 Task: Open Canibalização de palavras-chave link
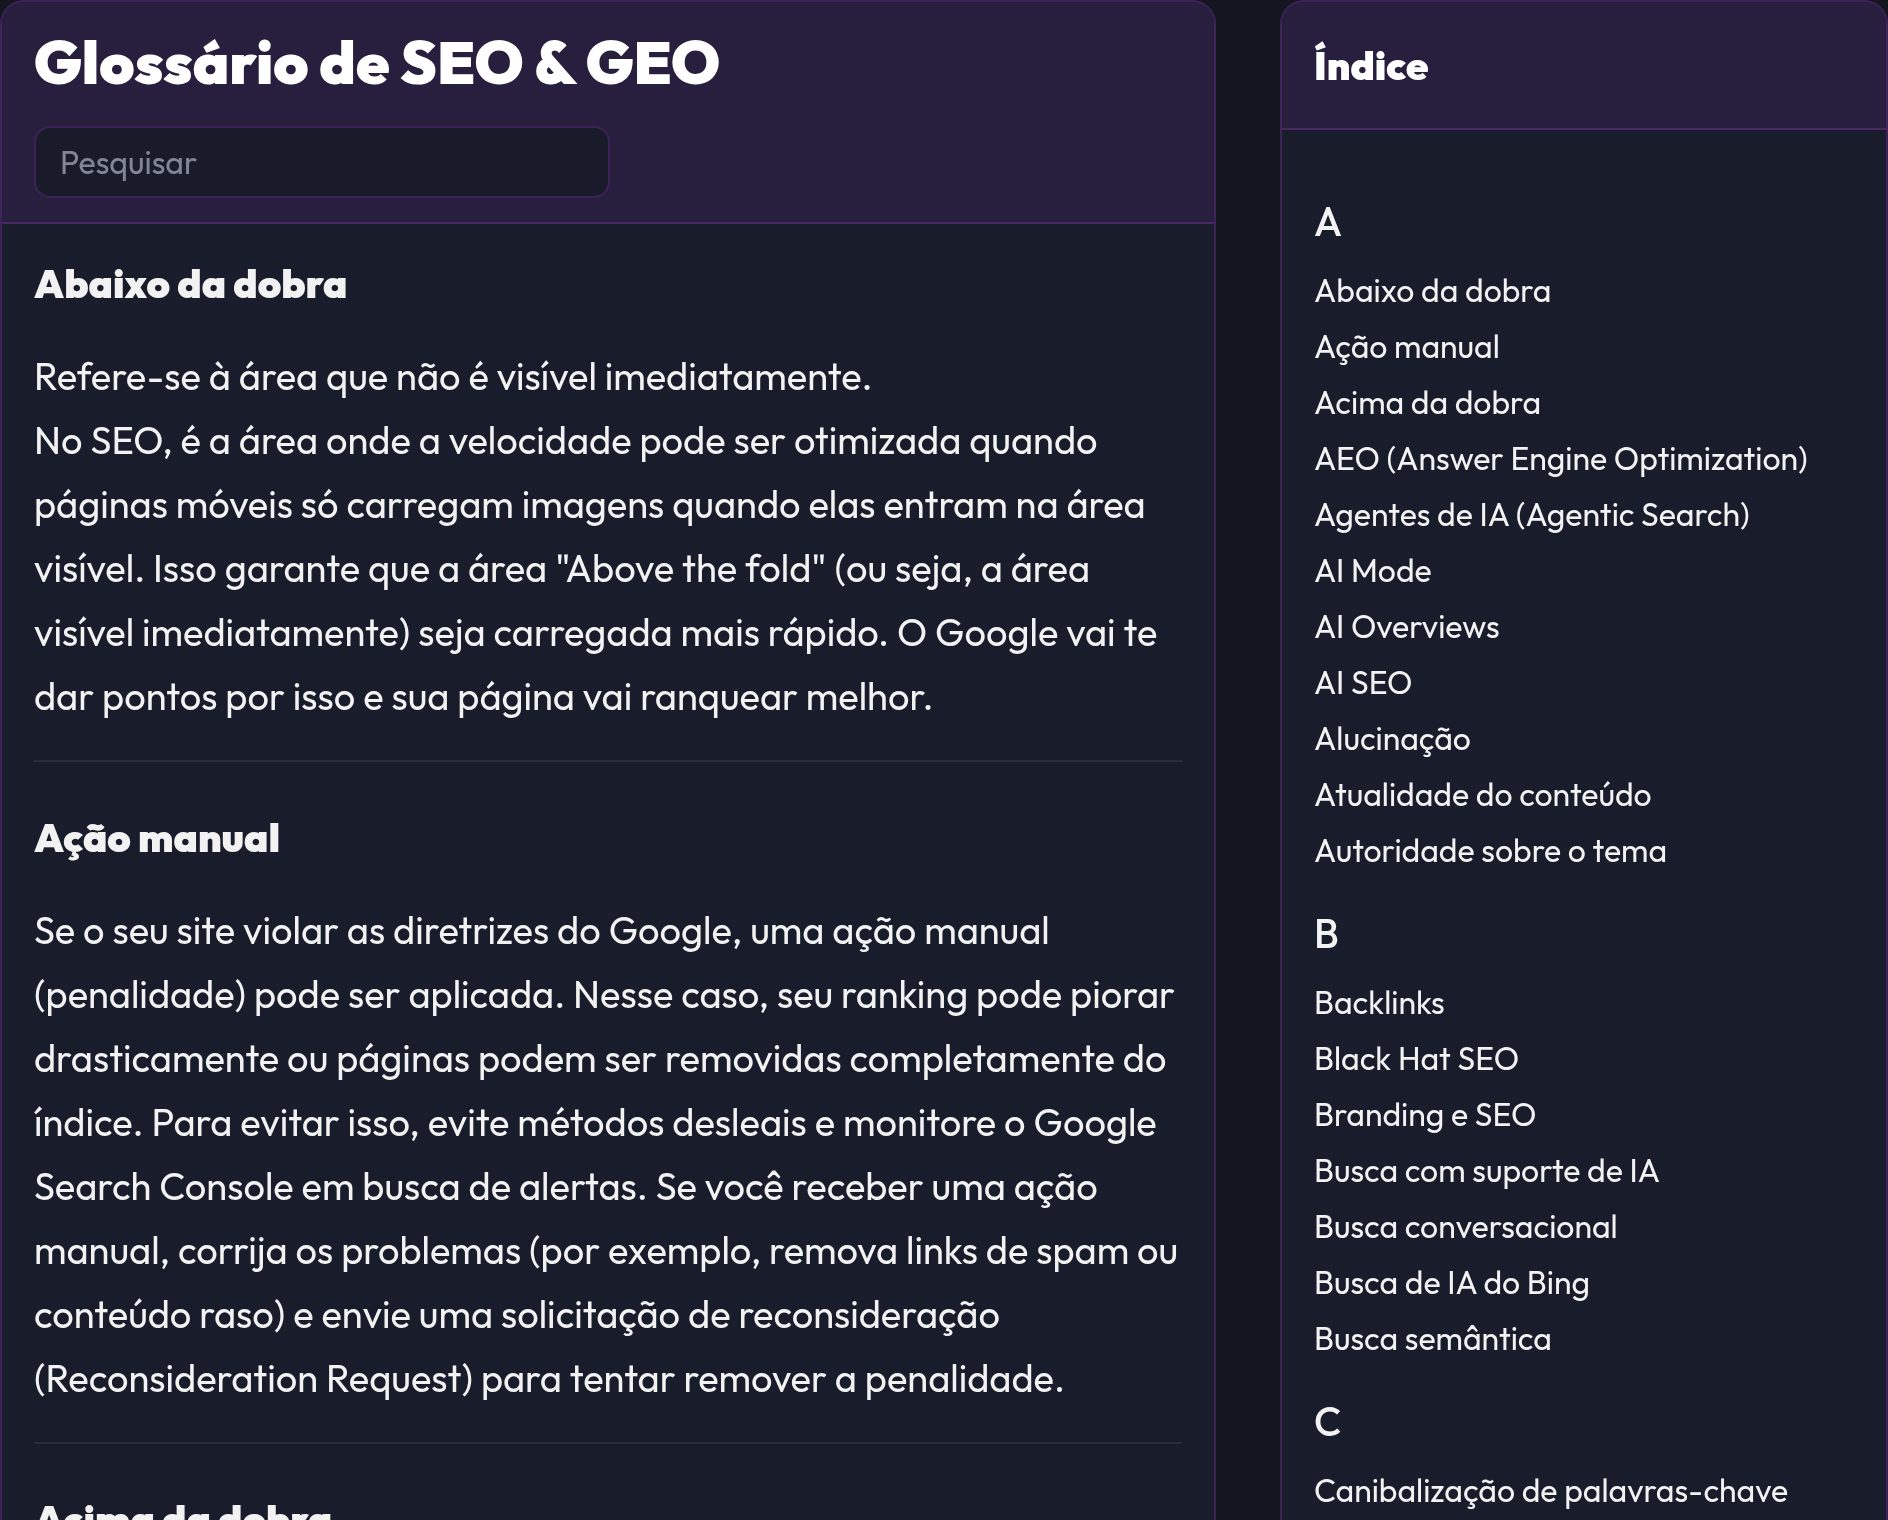click(1550, 1491)
